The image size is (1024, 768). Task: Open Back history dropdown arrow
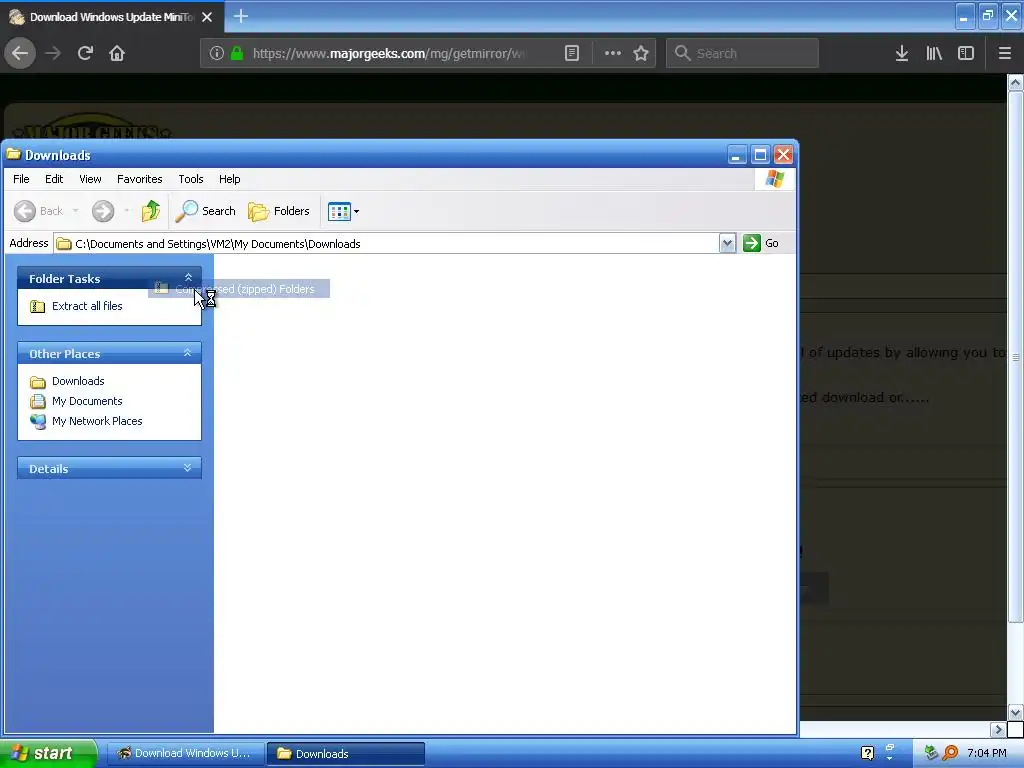coord(75,211)
